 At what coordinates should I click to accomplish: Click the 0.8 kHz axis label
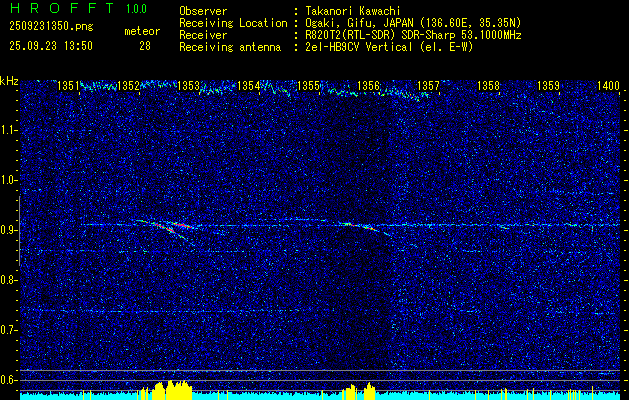pyautogui.click(x=8, y=280)
